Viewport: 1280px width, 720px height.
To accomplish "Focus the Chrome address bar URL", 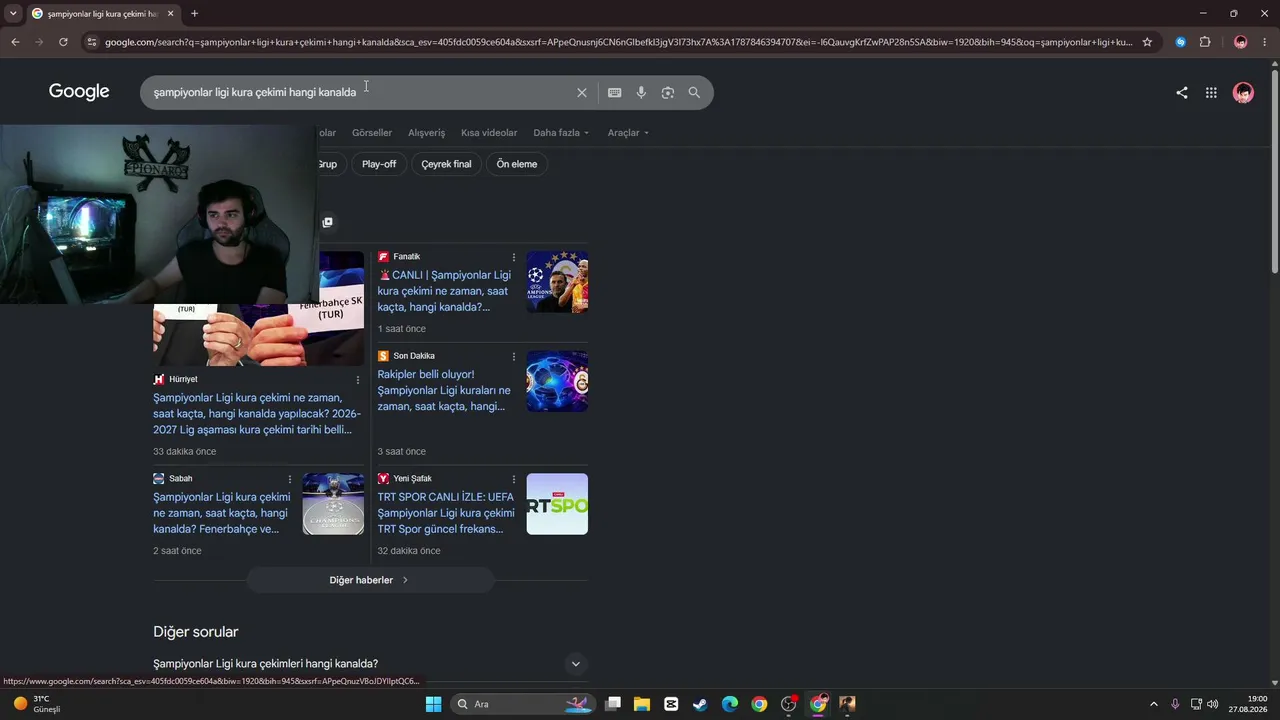I will [618, 42].
